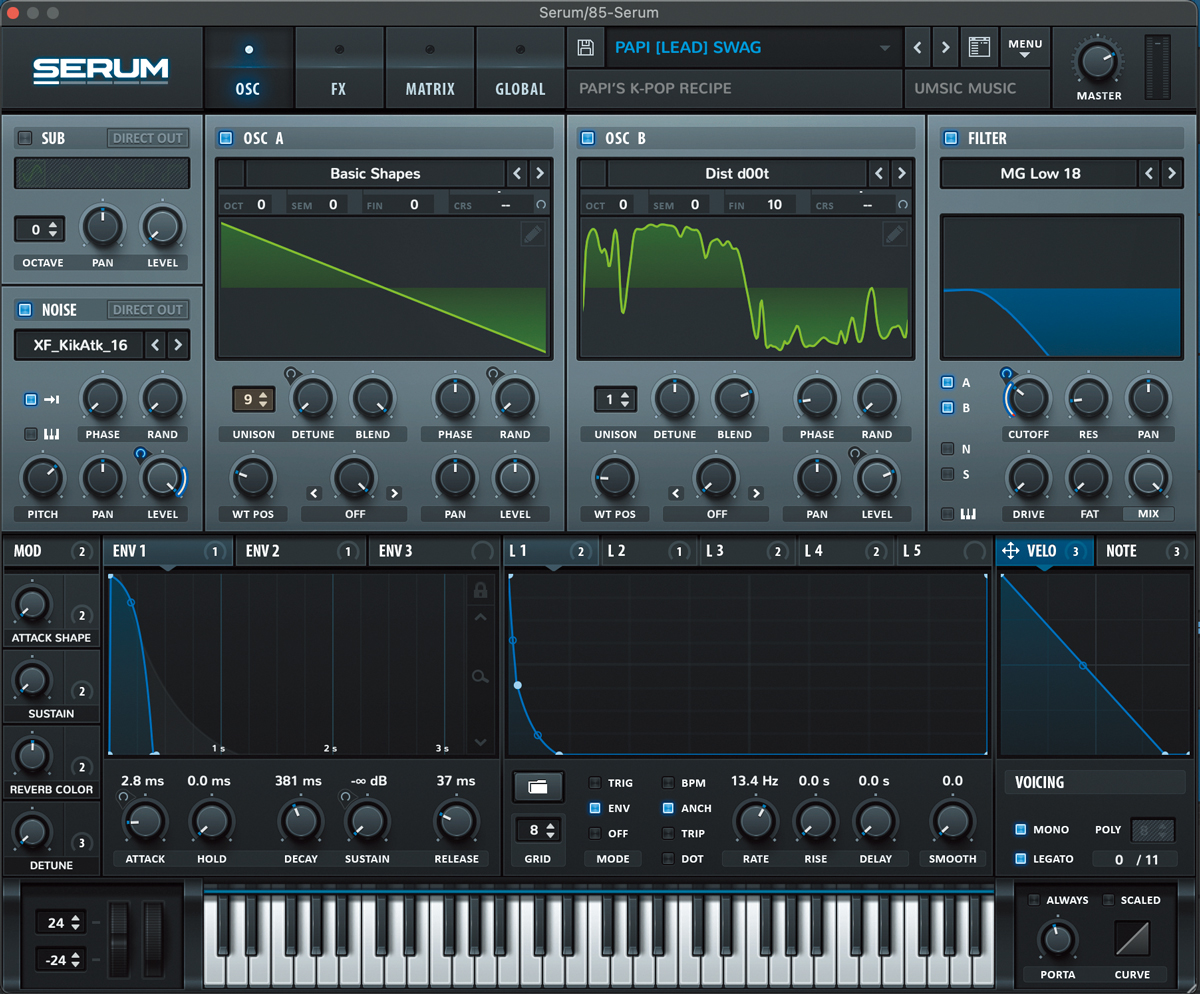Click the filter CUTOFF knob
Screen dimensions: 1200x994
(1028, 399)
